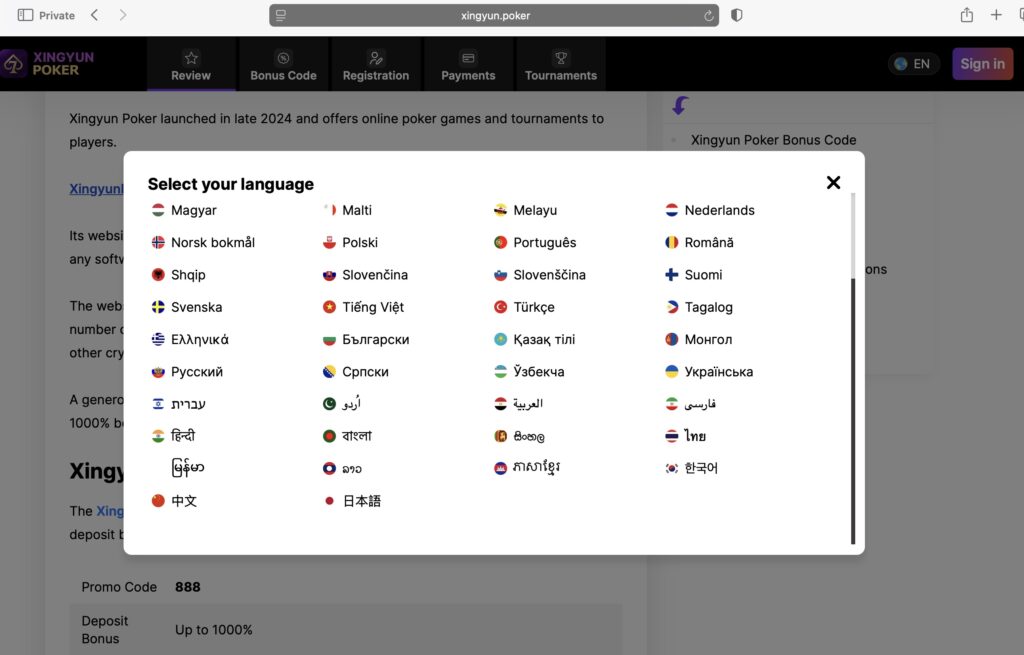The image size is (1024, 655).
Task: Choose Български language
Action: (376, 340)
